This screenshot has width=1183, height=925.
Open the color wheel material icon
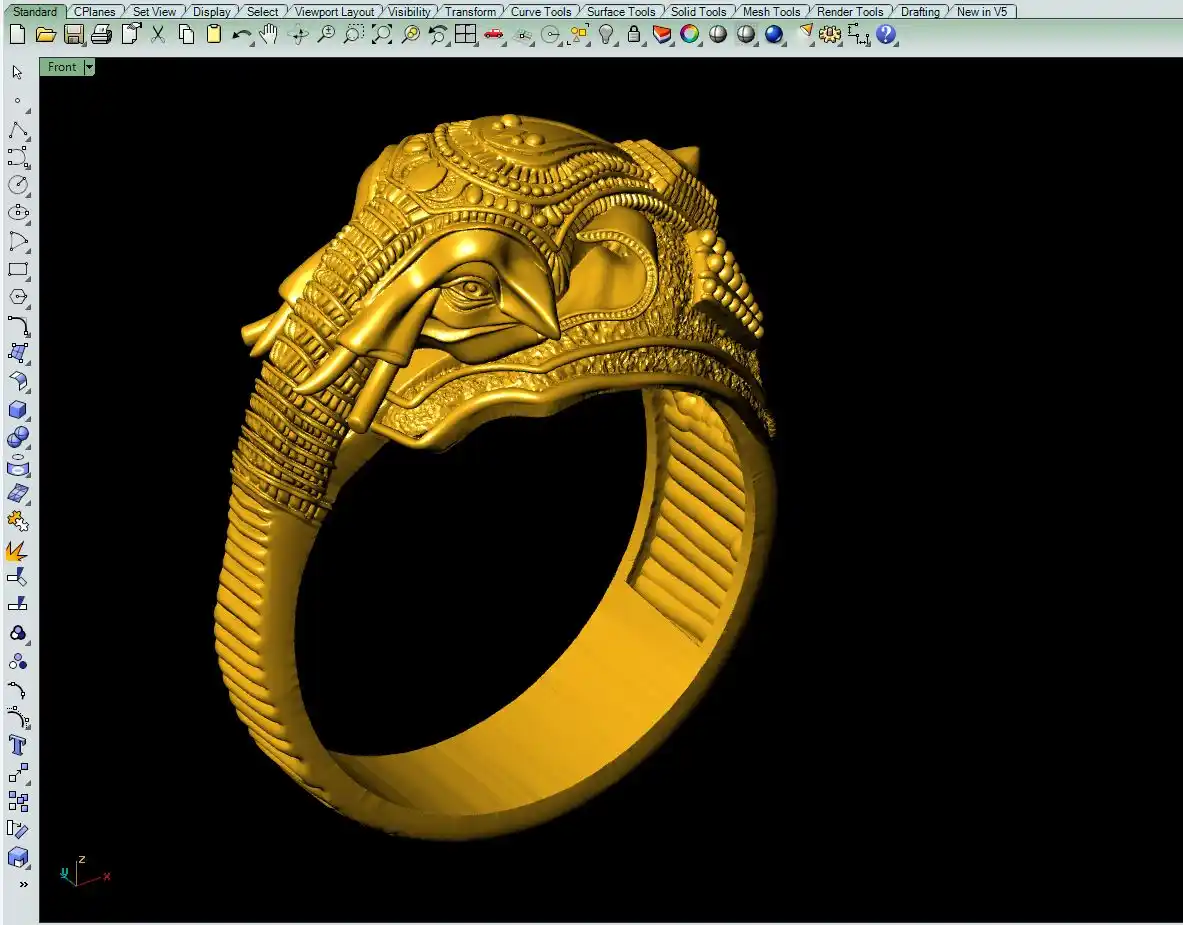click(690, 35)
